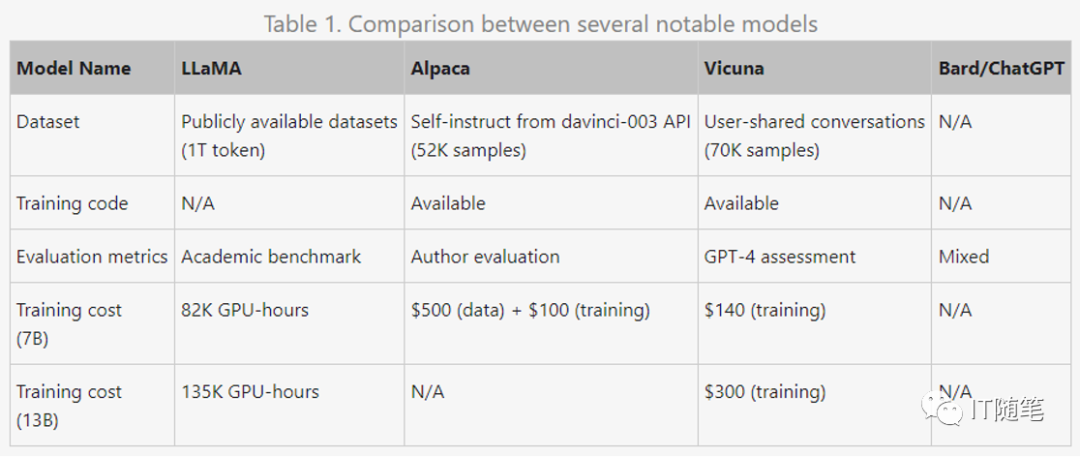The width and height of the screenshot is (1080, 457).
Task: Click the User-shared conversations cell
Action: [x=815, y=135]
